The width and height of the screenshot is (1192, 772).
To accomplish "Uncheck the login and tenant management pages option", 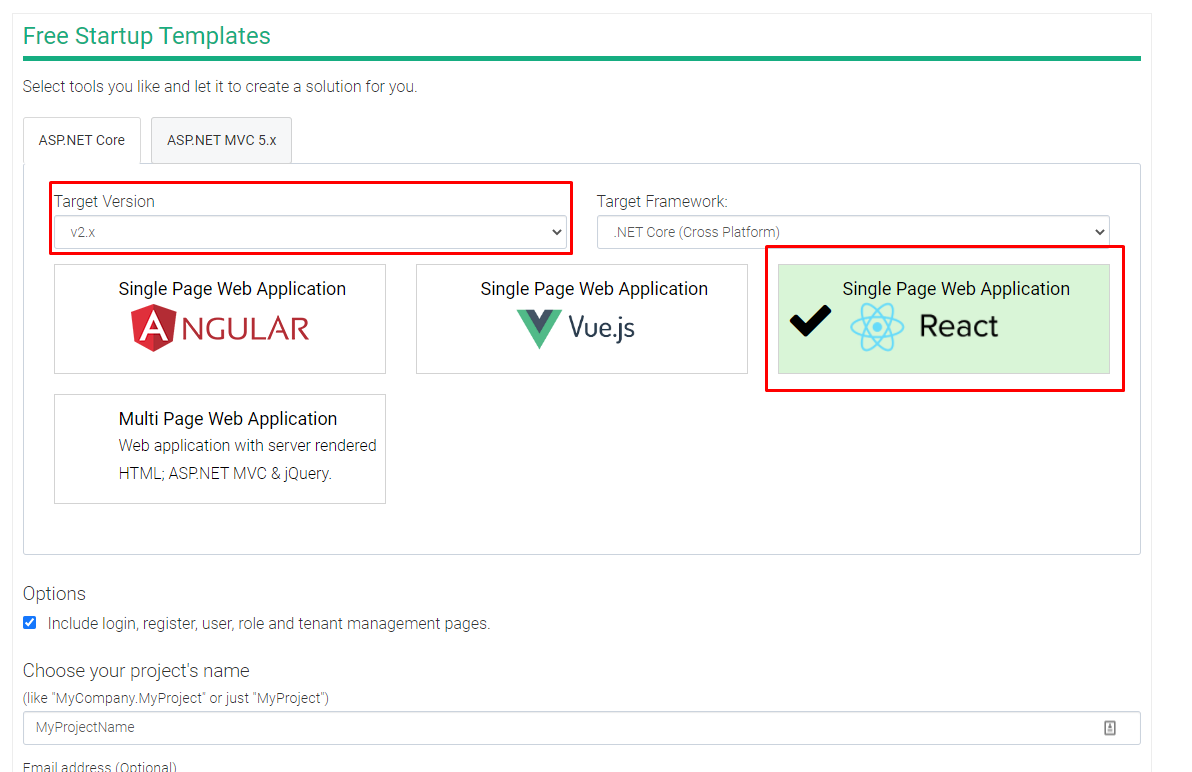I will click(x=30, y=622).
